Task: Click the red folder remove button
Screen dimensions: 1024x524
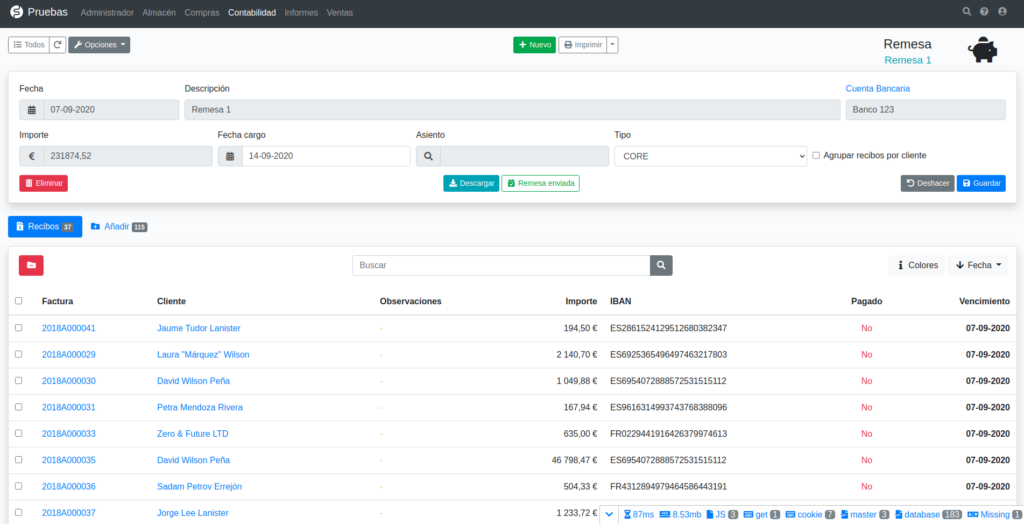Action: (x=31, y=265)
